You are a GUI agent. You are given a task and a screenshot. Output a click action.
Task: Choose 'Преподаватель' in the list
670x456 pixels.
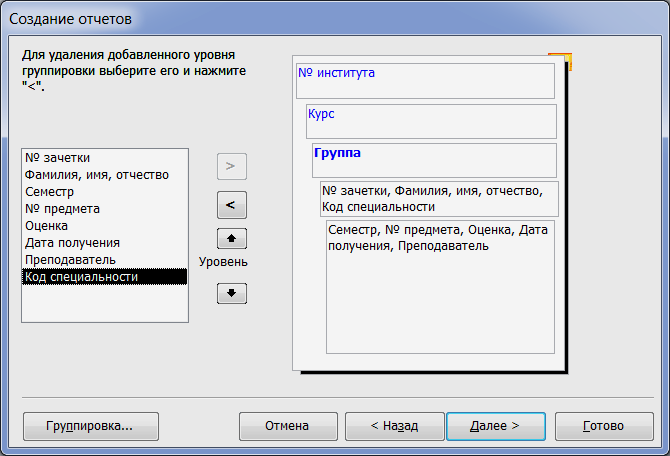point(105,260)
